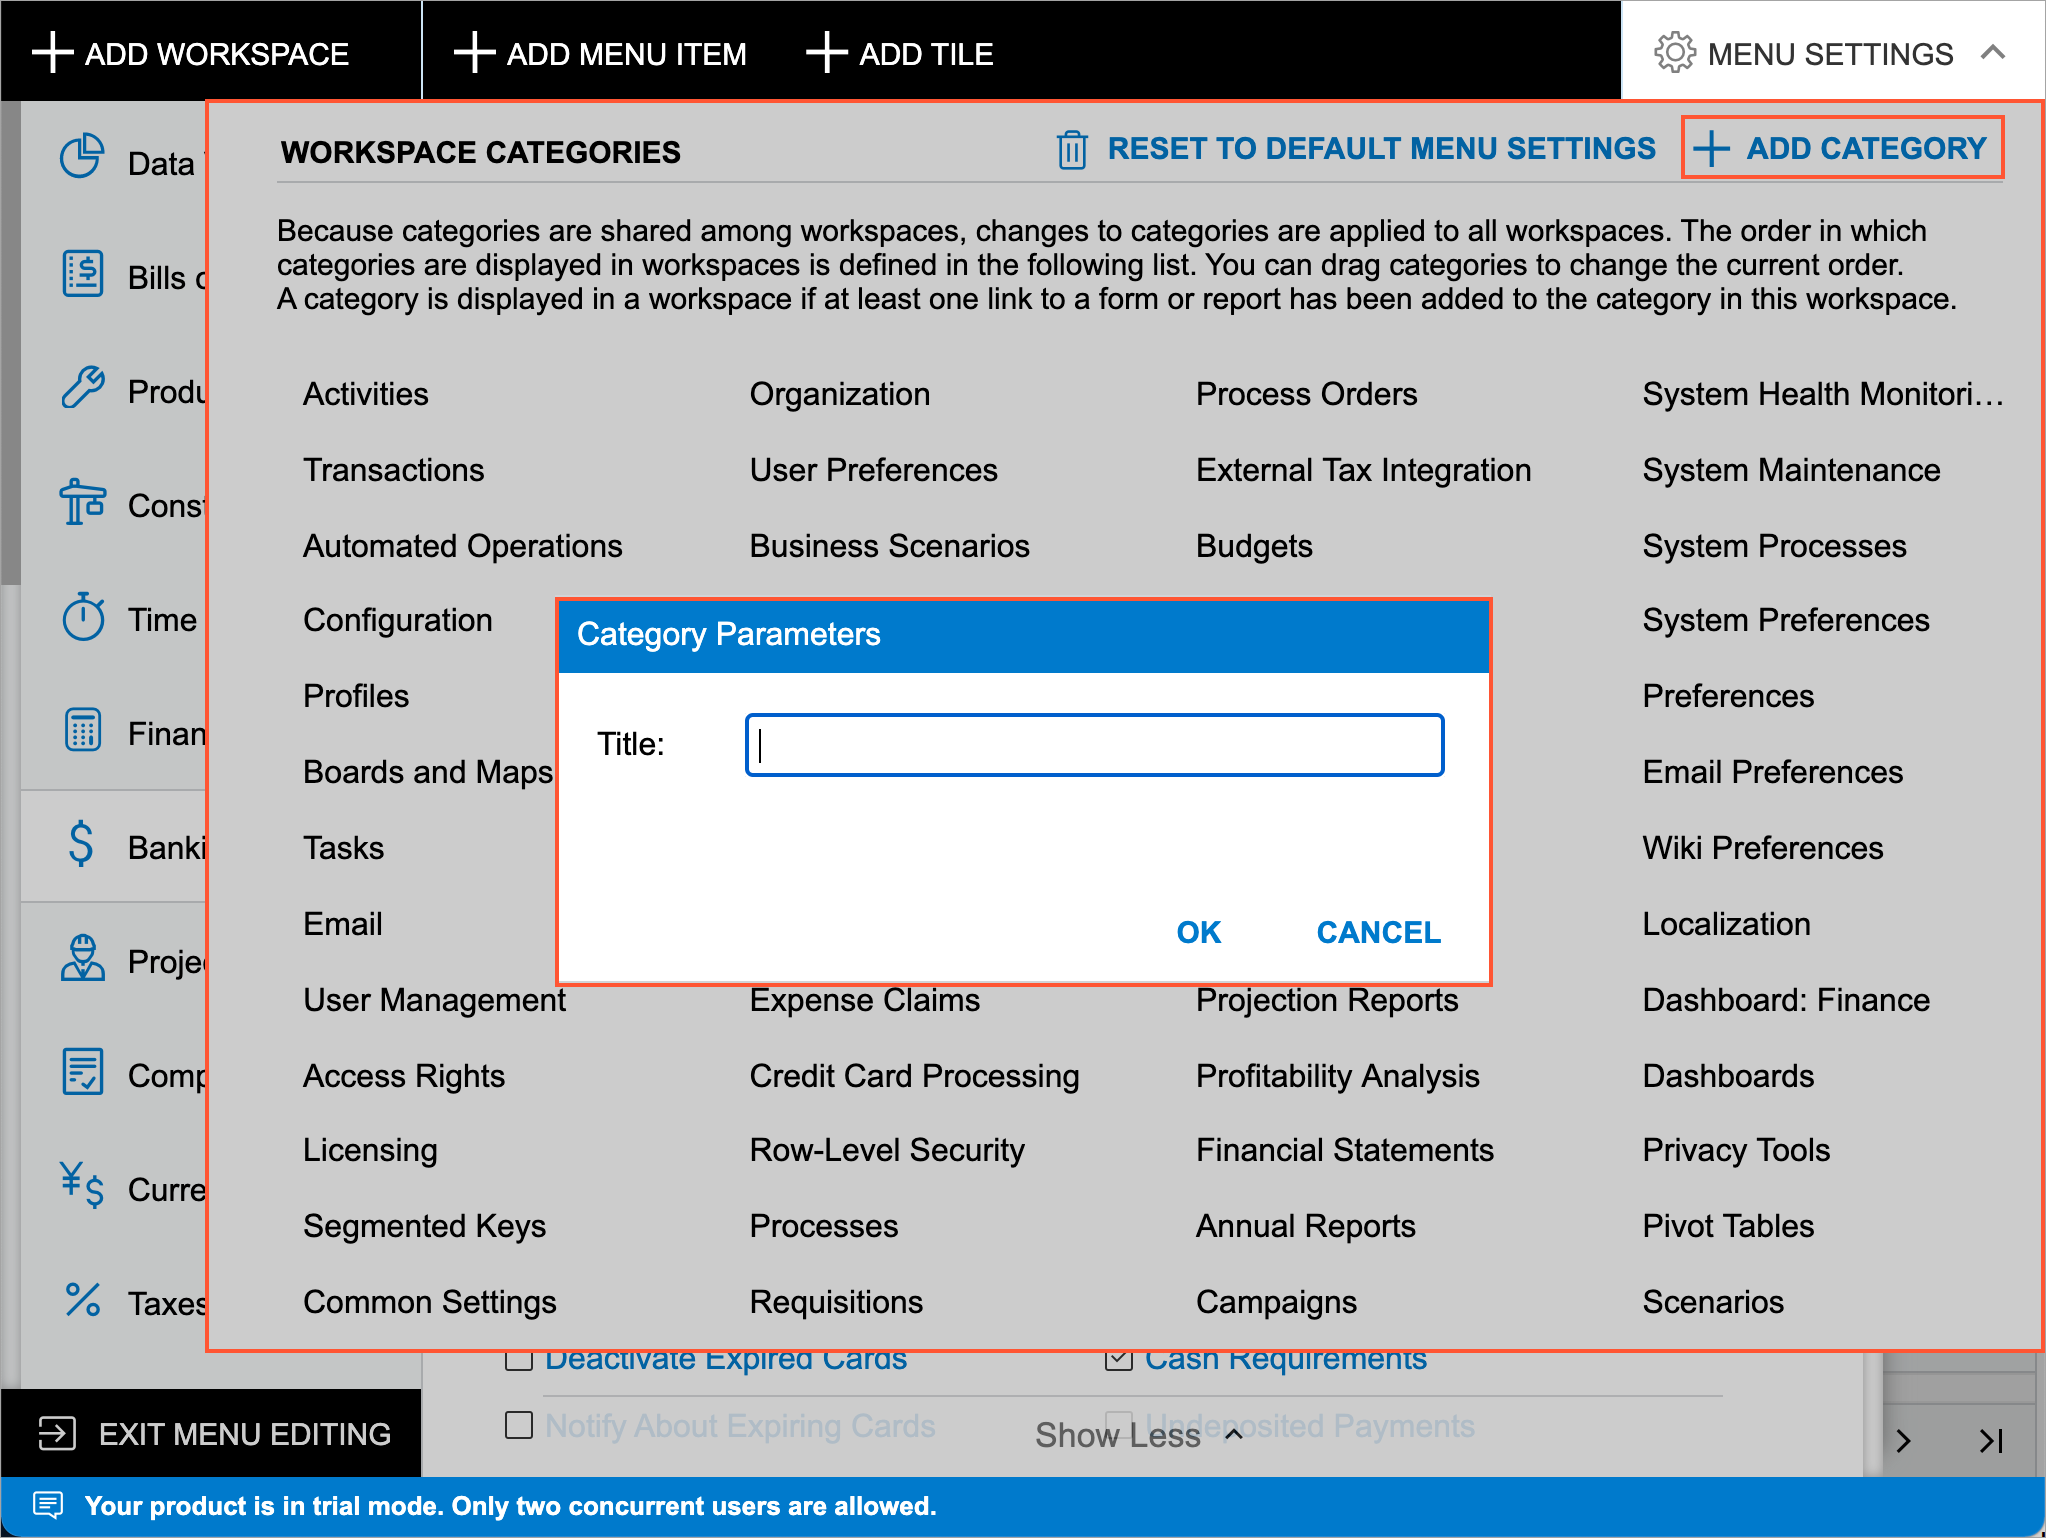Click the Construction crane icon
Viewport: 2046px width, 1538px height.
(82, 502)
